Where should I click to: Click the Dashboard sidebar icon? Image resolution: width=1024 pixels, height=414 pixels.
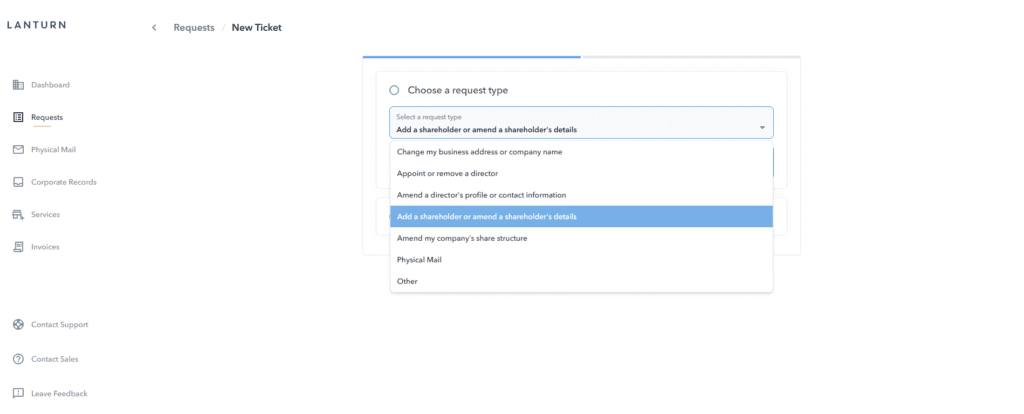coord(18,85)
